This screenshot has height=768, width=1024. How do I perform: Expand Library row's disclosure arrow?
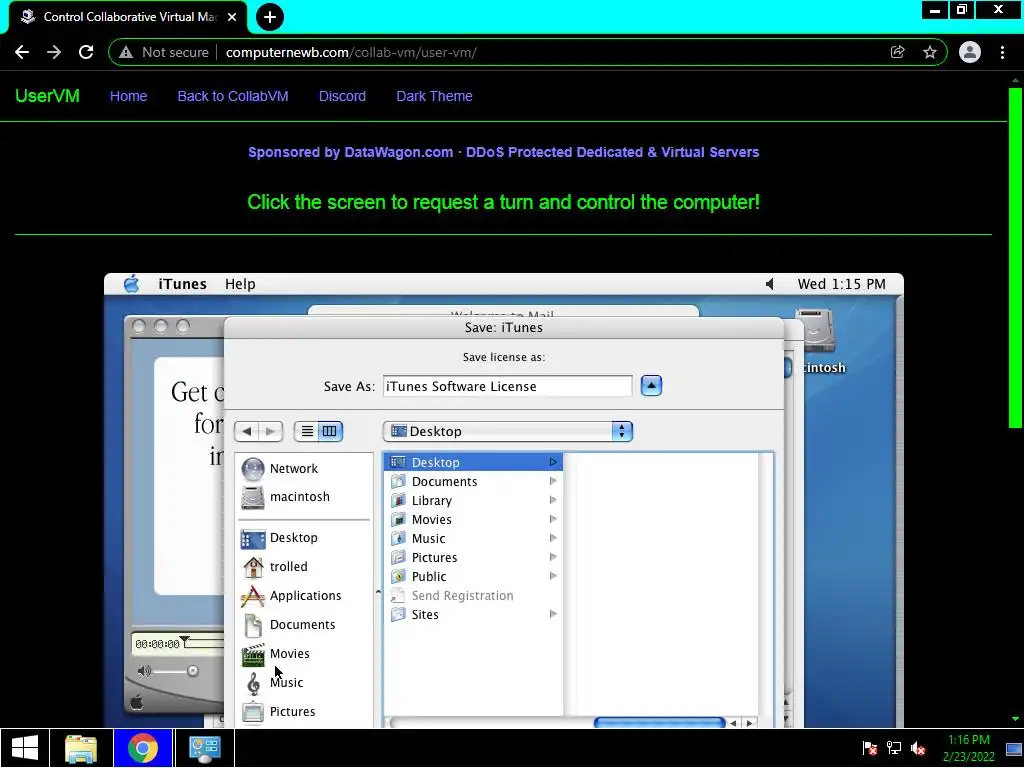553,500
